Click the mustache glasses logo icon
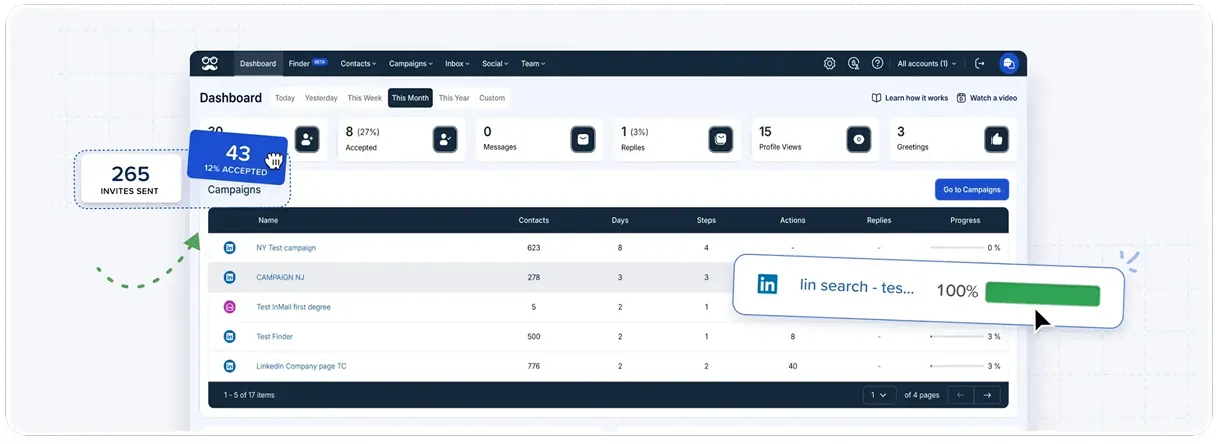Image resolution: width=1218 pixels, height=444 pixels. 209,63
